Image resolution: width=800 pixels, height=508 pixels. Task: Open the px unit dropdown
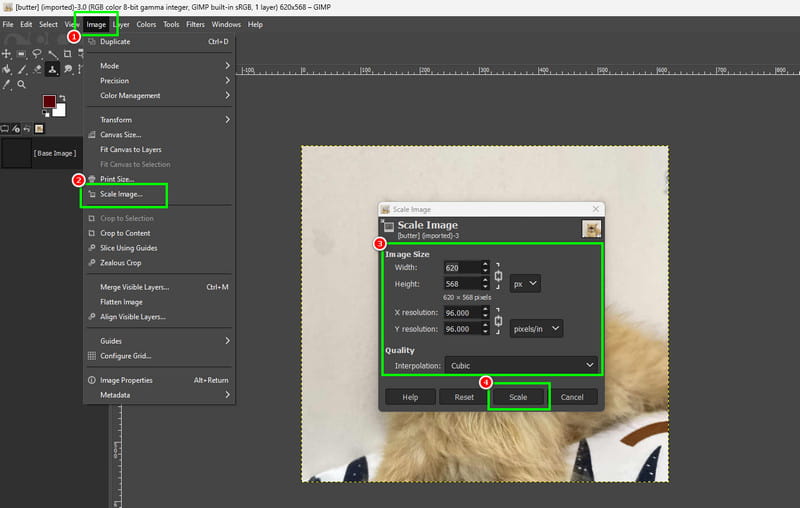[x=525, y=284]
